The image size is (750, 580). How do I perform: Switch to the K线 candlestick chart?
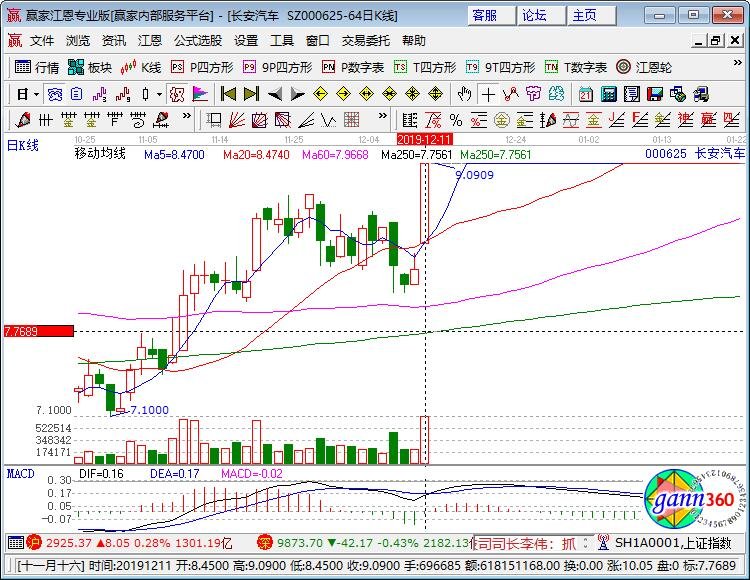(x=141, y=67)
